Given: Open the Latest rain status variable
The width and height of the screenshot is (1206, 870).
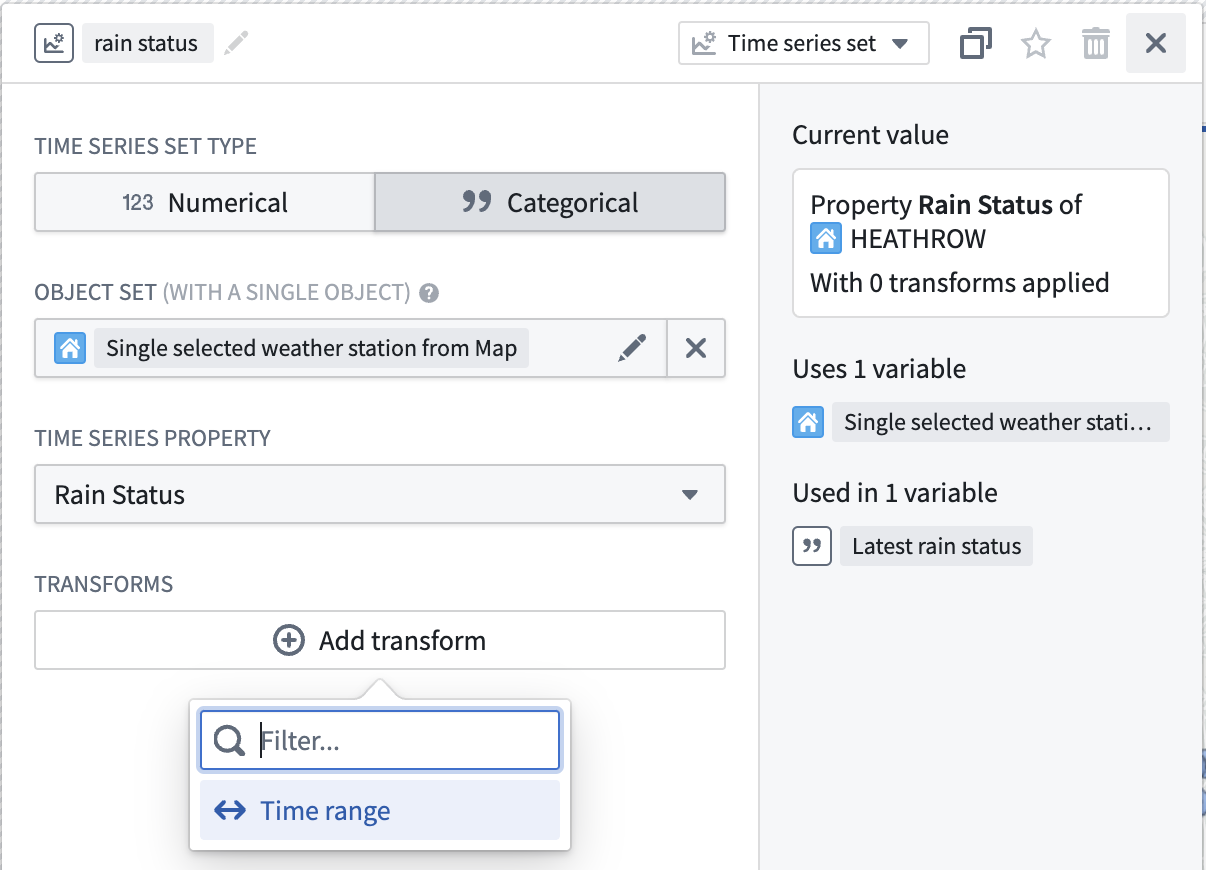Looking at the screenshot, I should pos(937,547).
